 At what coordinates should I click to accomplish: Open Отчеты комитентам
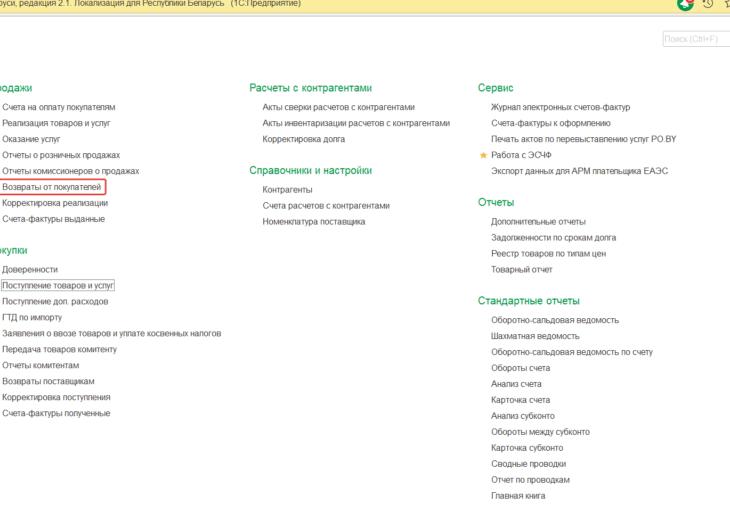coord(41,365)
